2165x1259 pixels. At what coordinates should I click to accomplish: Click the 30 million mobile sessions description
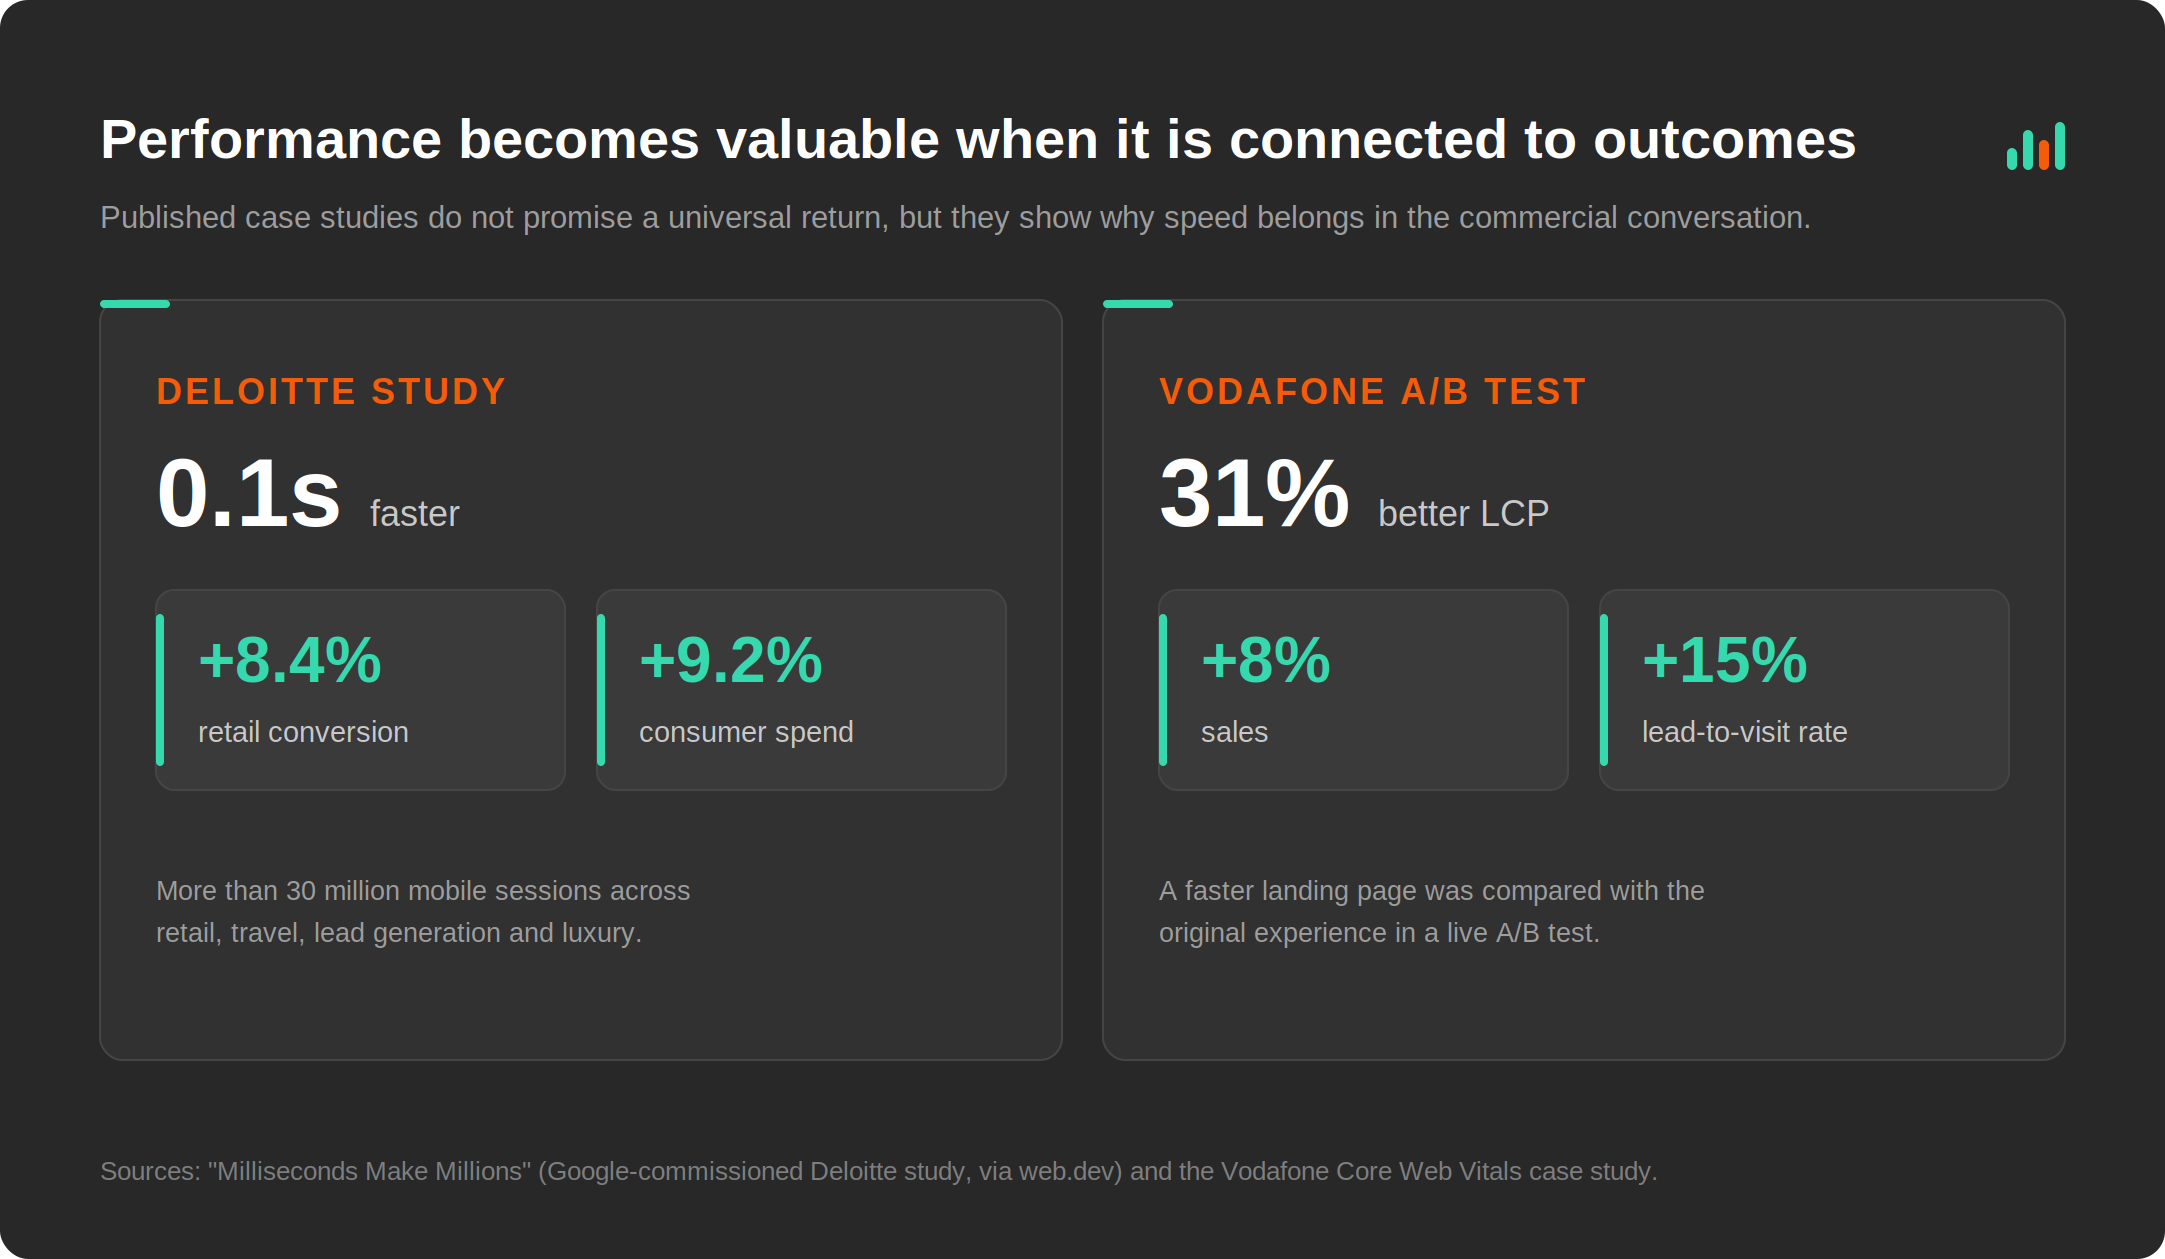coord(423,911)
